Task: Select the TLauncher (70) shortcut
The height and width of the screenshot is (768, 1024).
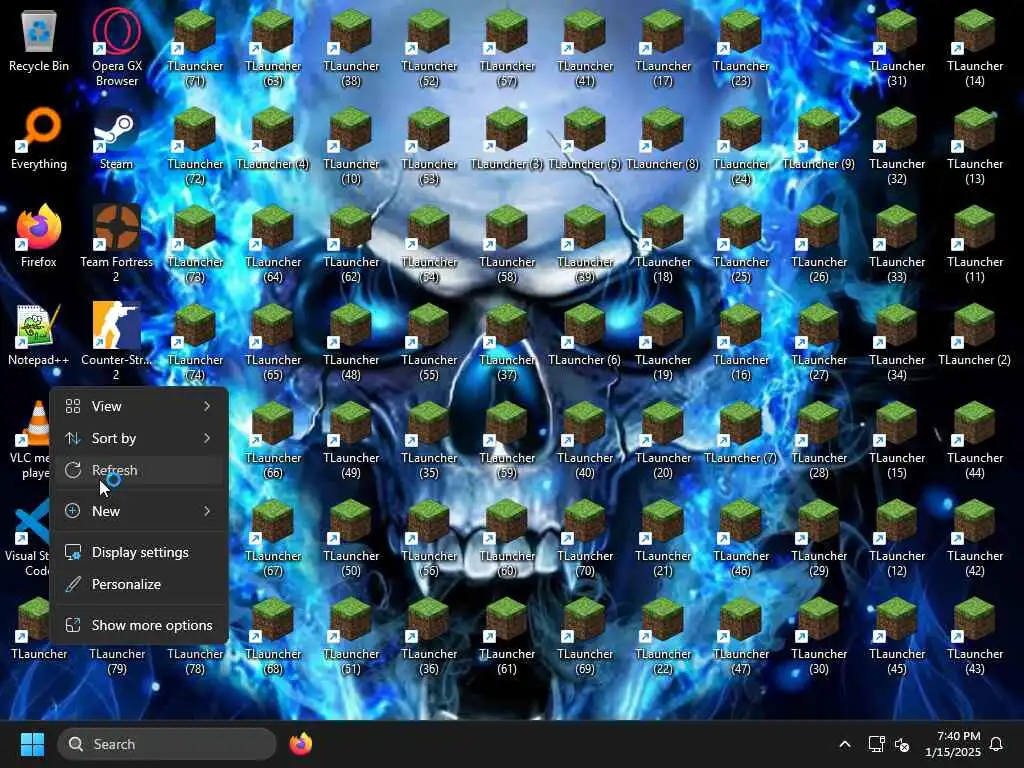Action: pos(584,537)
